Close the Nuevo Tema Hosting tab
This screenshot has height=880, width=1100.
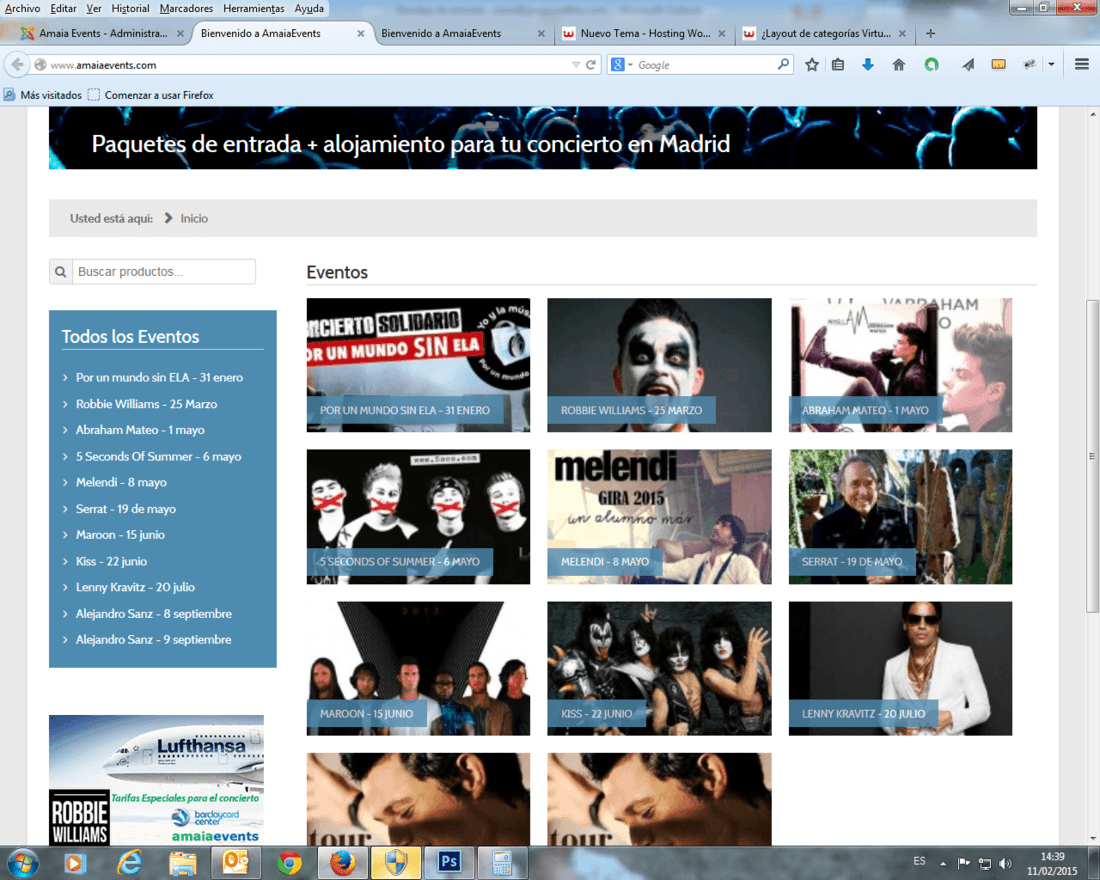[722, 33]
